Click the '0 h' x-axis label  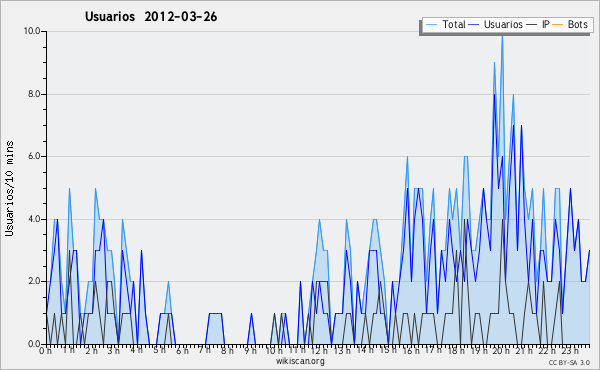tap(45, 351)
